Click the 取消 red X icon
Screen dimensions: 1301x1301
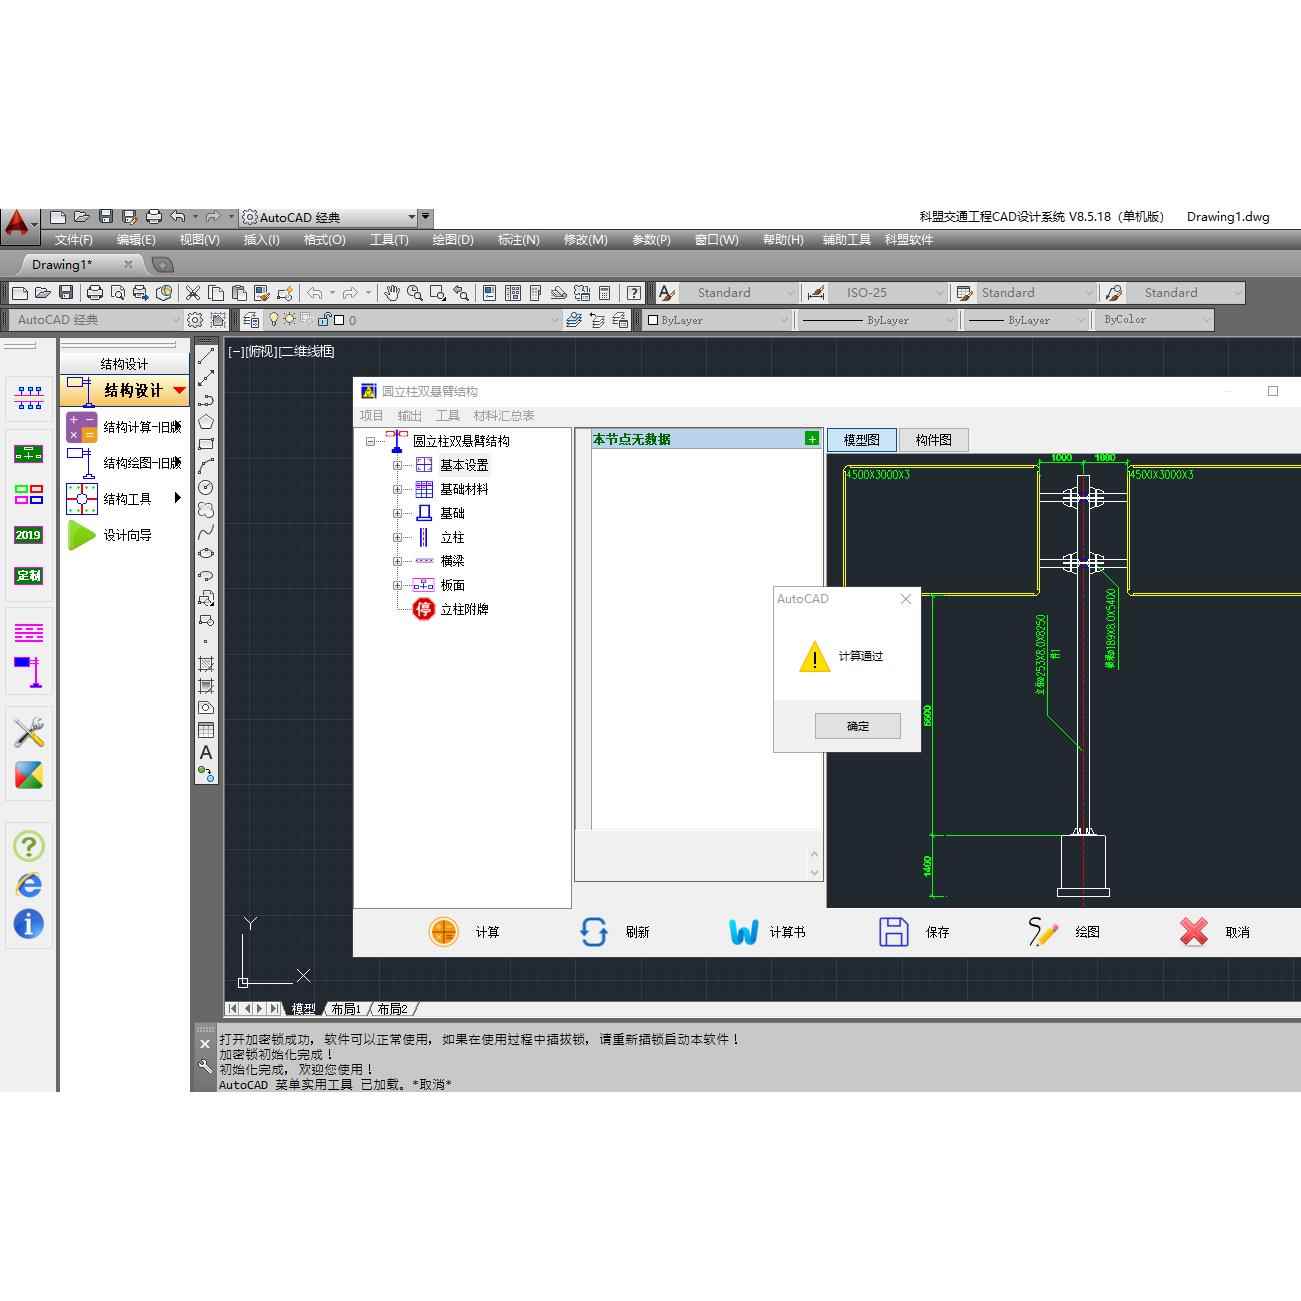point(1193,931)
